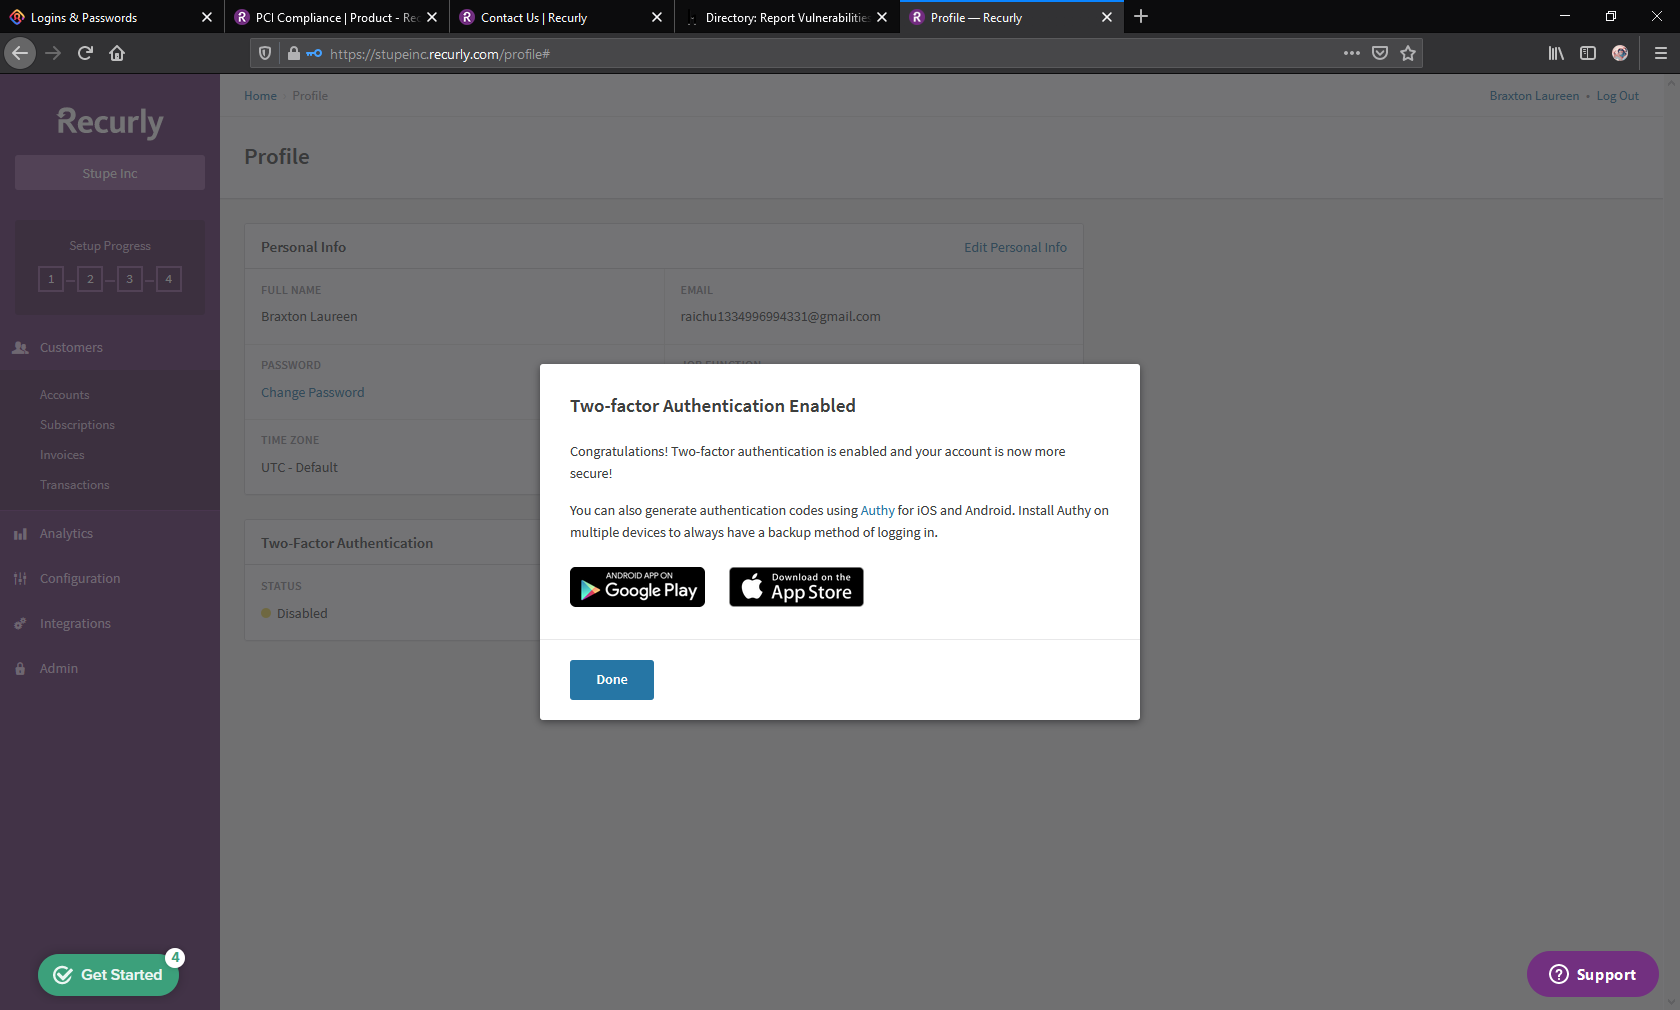Open Transactions in the sidebar

(75, 485)
